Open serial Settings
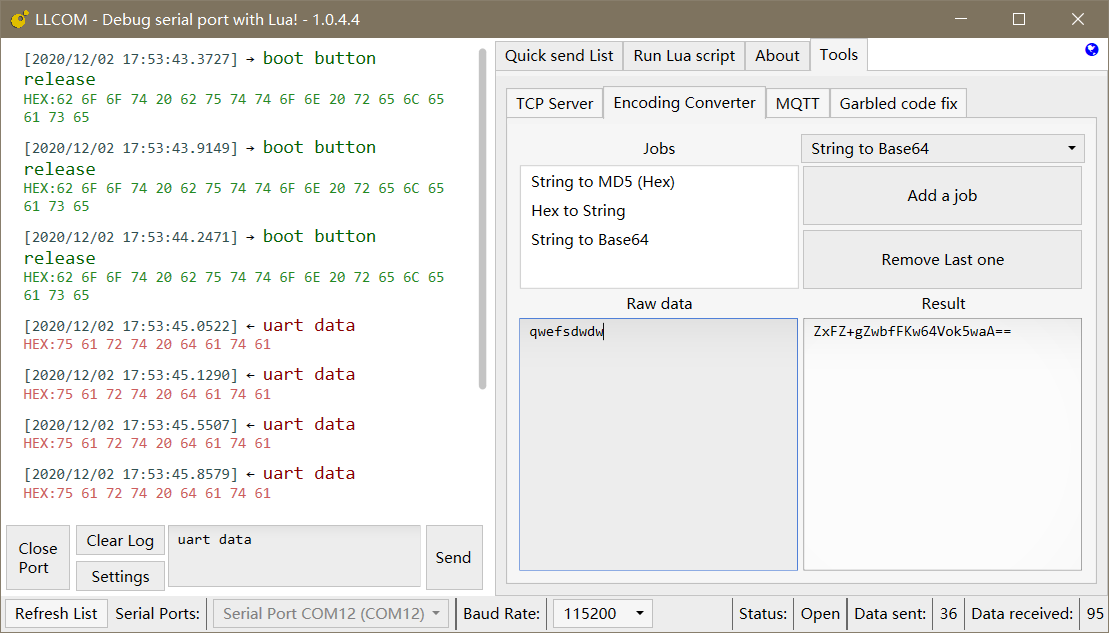This screenshot has height=633, width=1109. 120,576
